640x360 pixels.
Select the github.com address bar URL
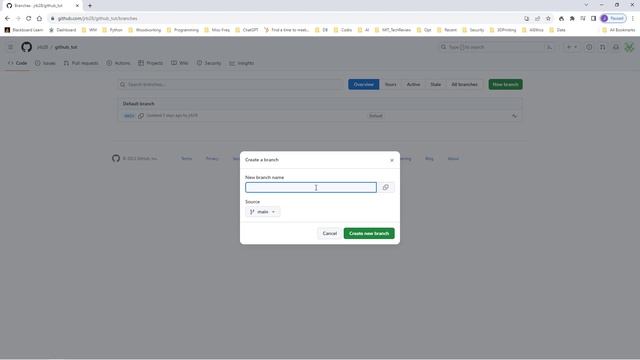pos(98,18)
